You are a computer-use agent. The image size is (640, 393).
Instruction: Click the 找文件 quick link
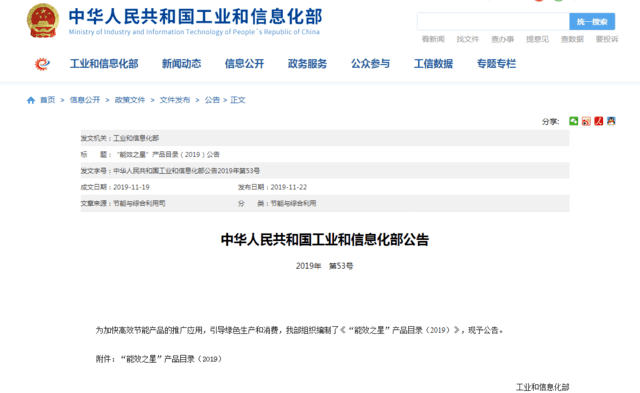pyautogui.click(x=468, y=39)
